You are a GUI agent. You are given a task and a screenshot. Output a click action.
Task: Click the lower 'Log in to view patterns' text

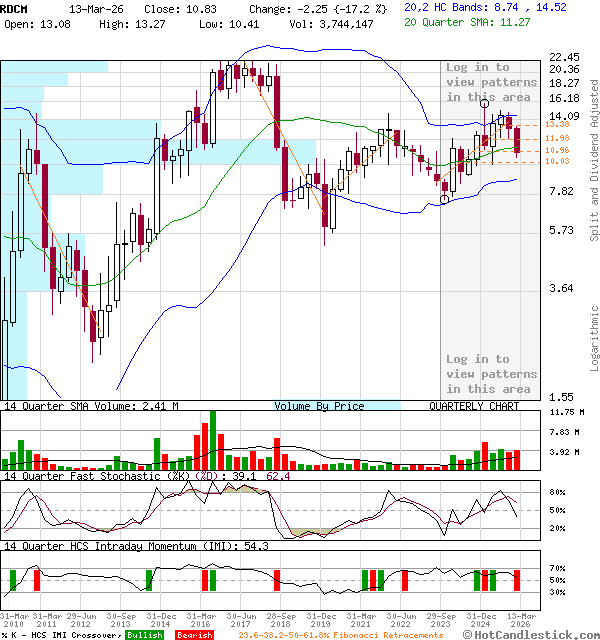coord(489,373)
